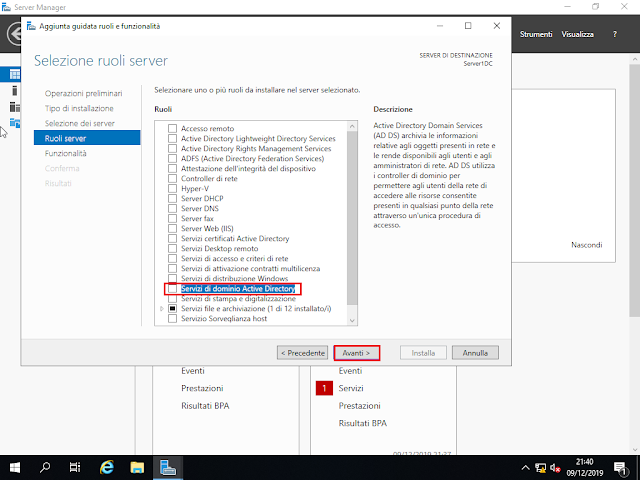Image resolution: width=640 pixels, height=480 pixels.
Task: Select the local server sidebar icon
Action: pyautogui.click(x=15, y=91)
